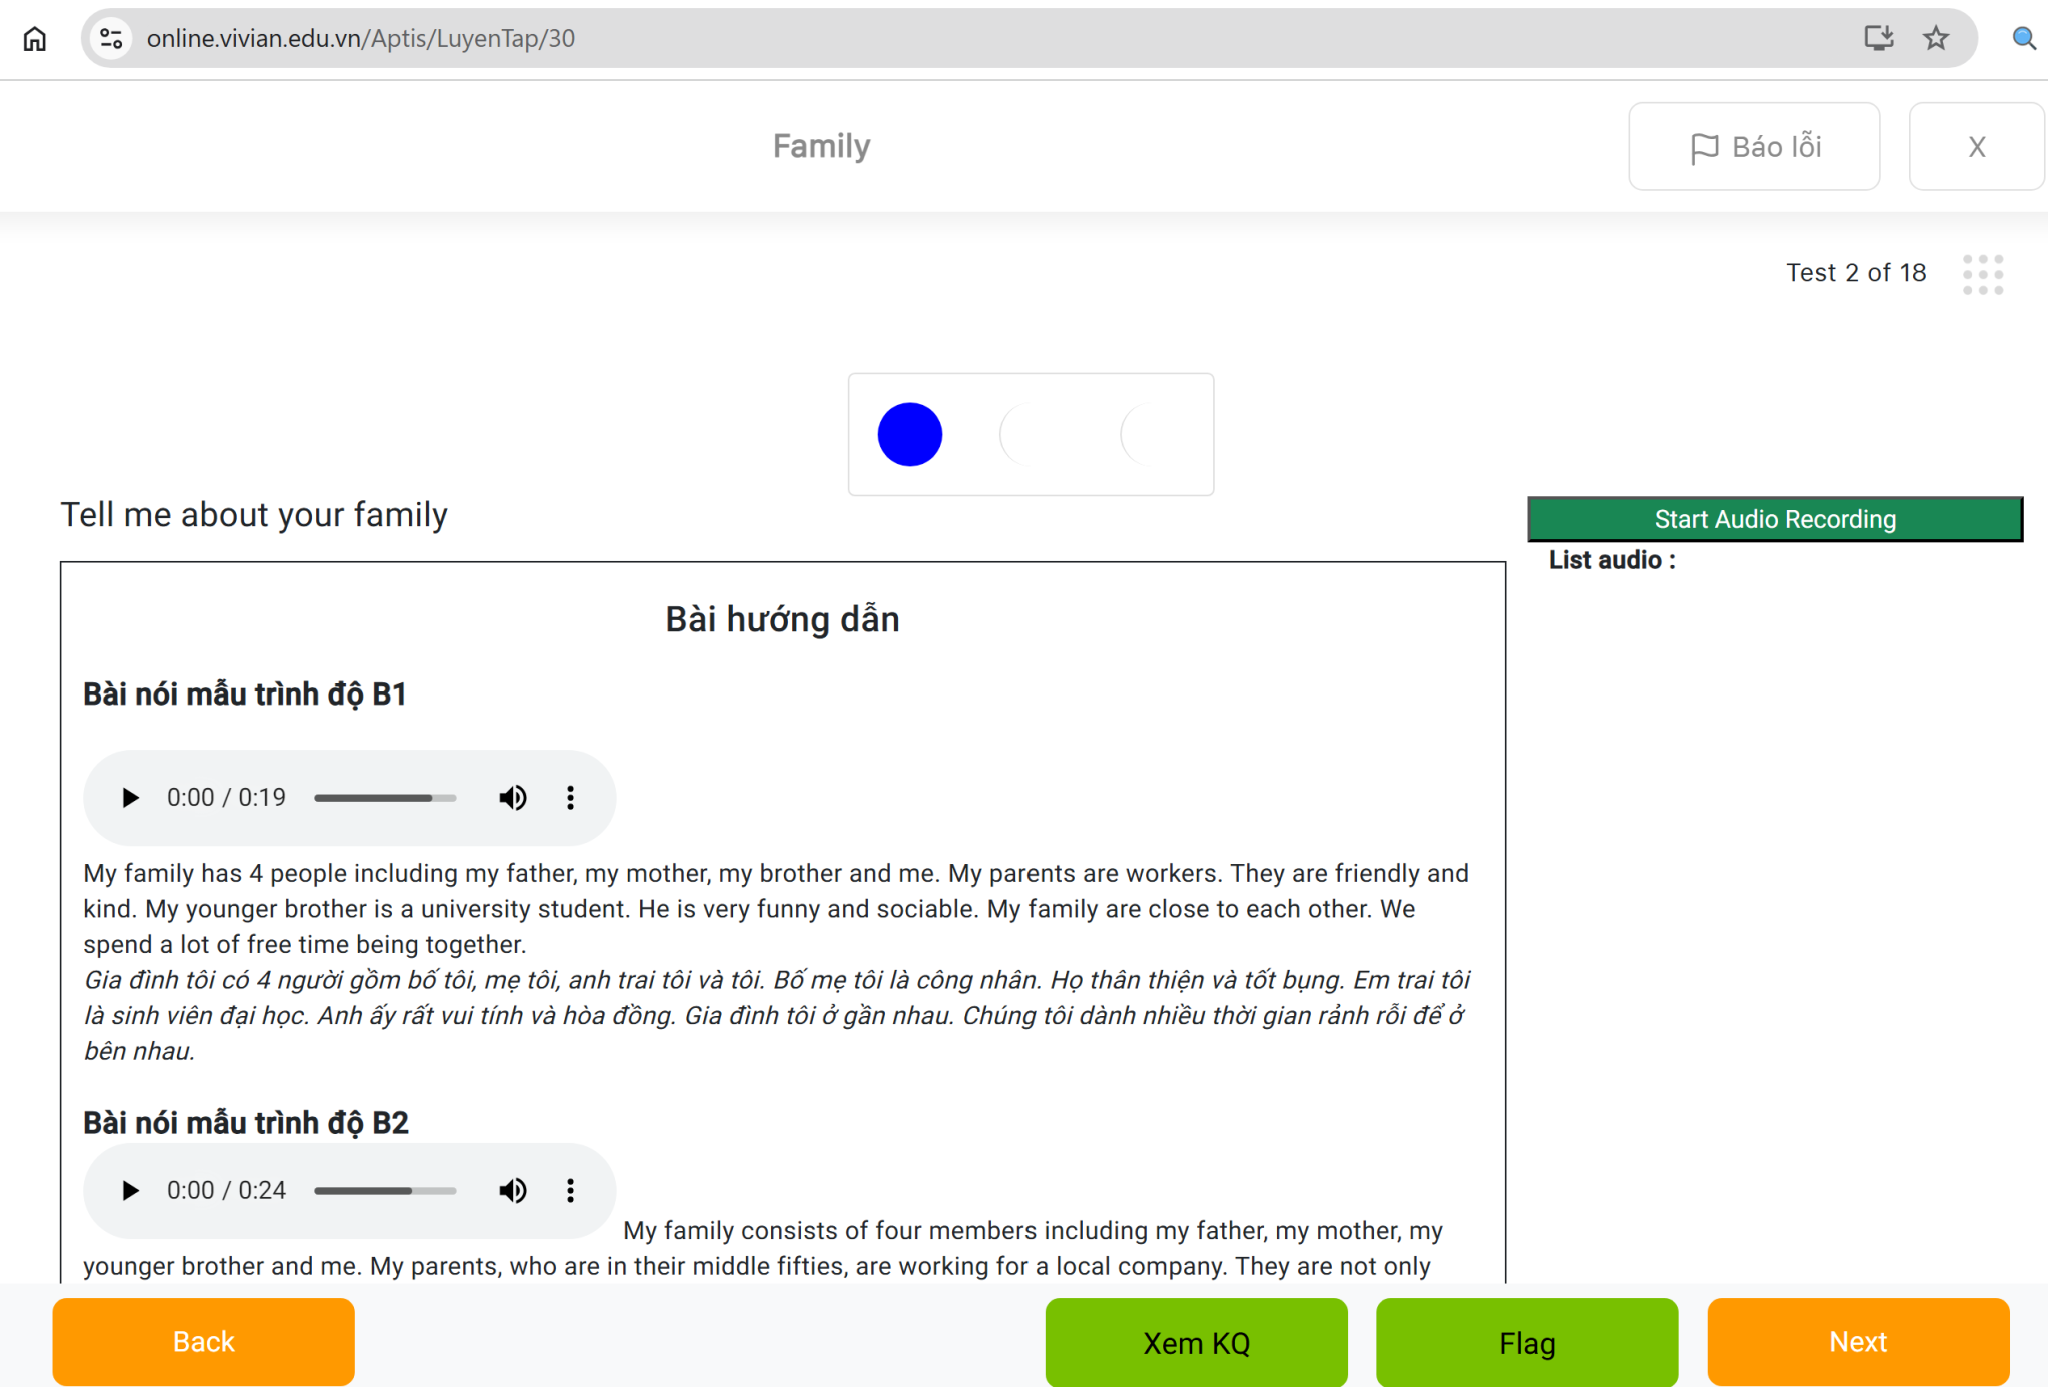
Task: Open B1 audio more options menu
Action: point(570,798)
